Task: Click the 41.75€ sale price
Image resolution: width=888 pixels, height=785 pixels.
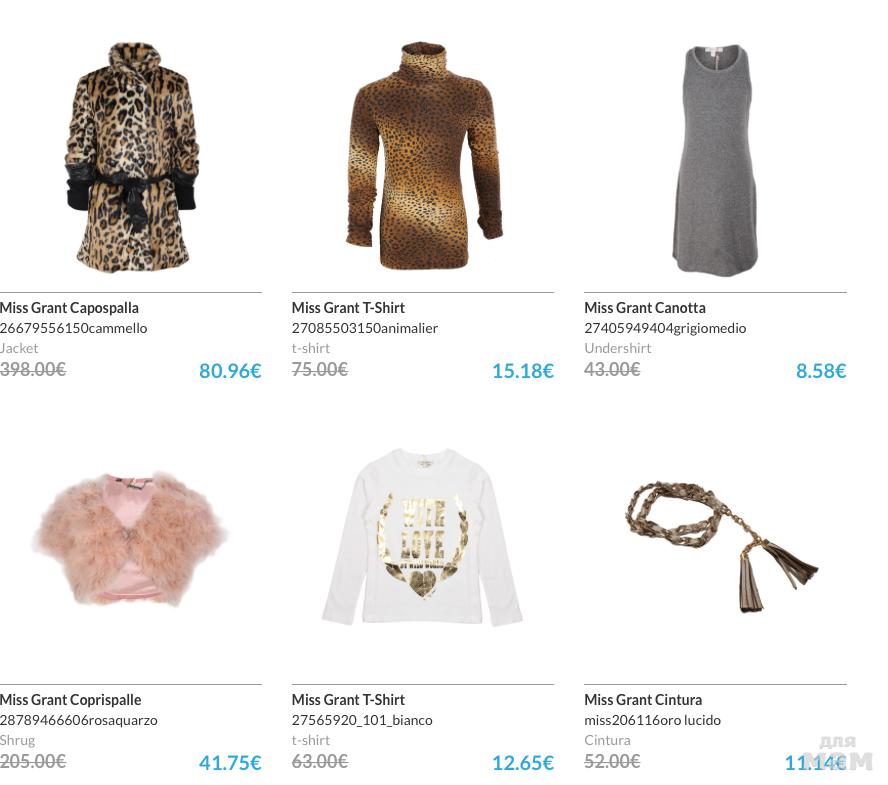Action: click(230, 763)
